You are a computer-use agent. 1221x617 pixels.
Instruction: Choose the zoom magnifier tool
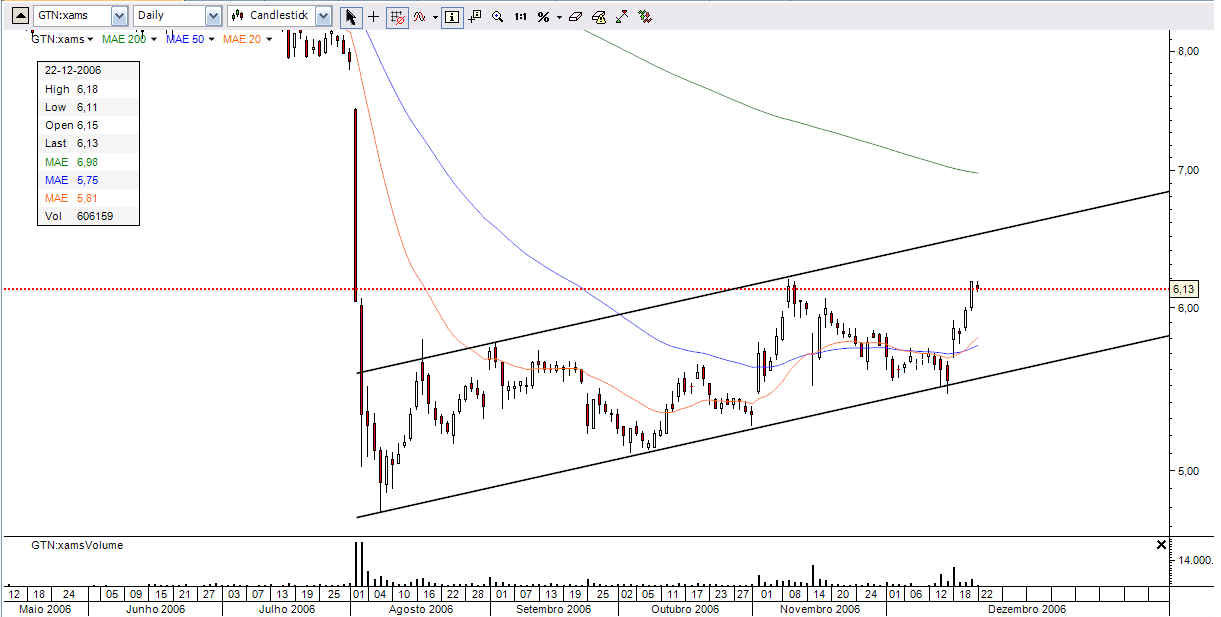point(498,17)
